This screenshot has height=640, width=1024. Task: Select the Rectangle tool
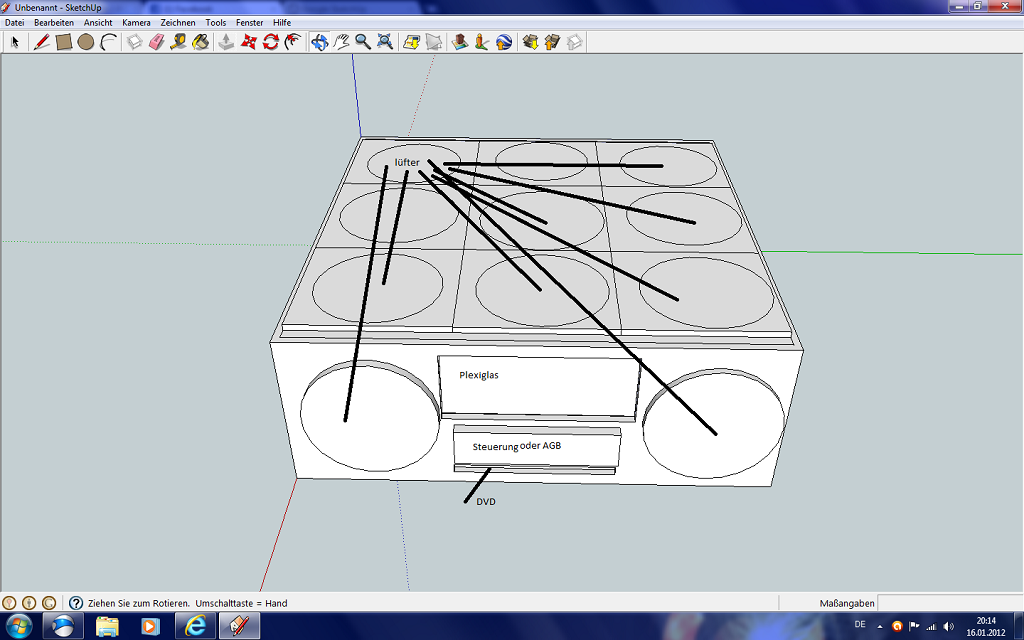[62, 41]
